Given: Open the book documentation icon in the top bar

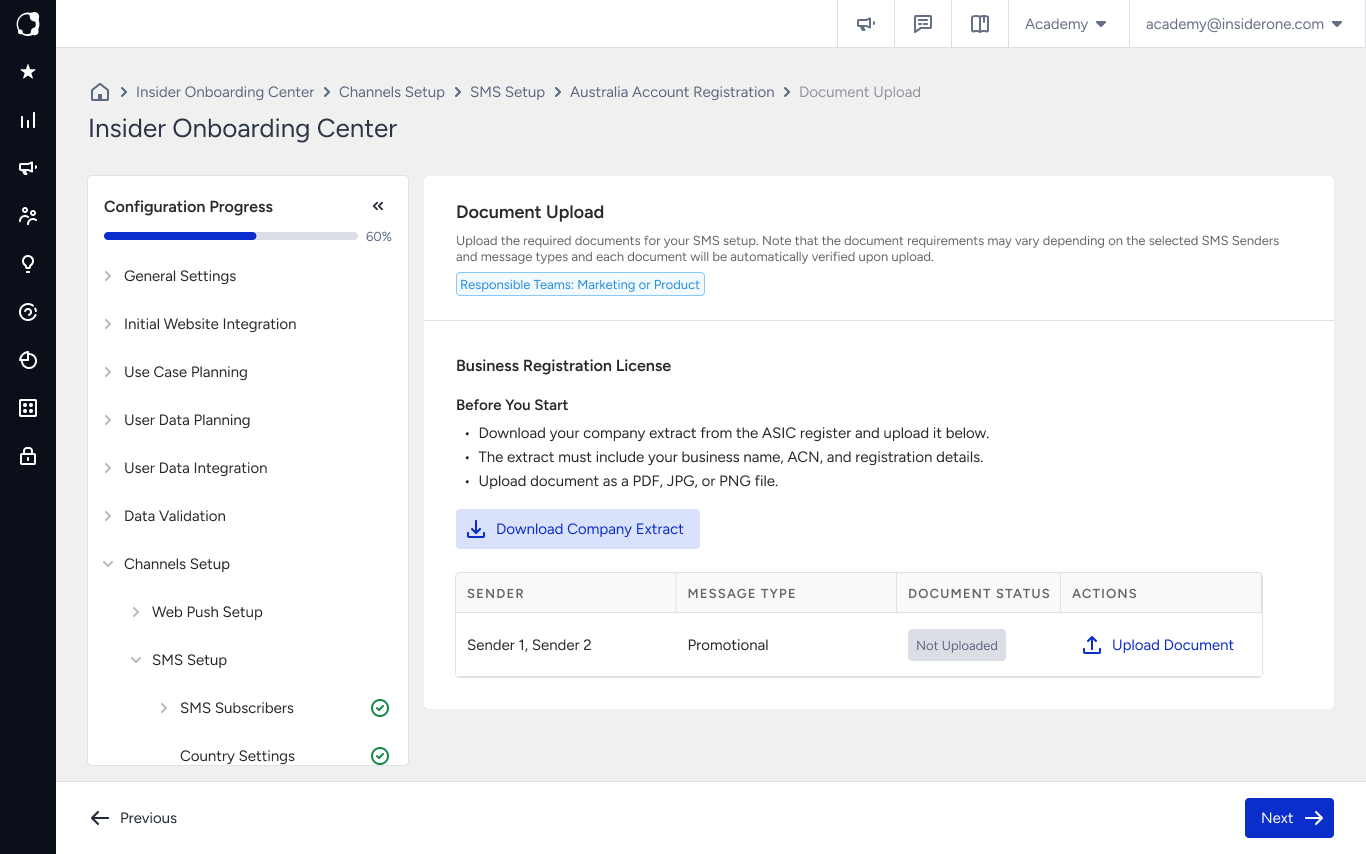Looking at the screenshot, I should tap(980, 24).
